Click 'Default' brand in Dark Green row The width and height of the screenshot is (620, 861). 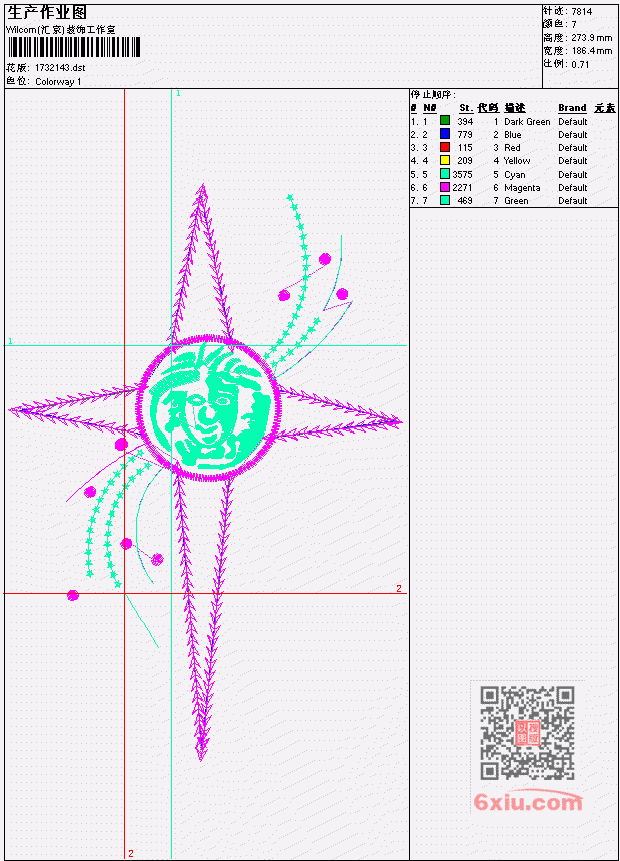(573, 122)
